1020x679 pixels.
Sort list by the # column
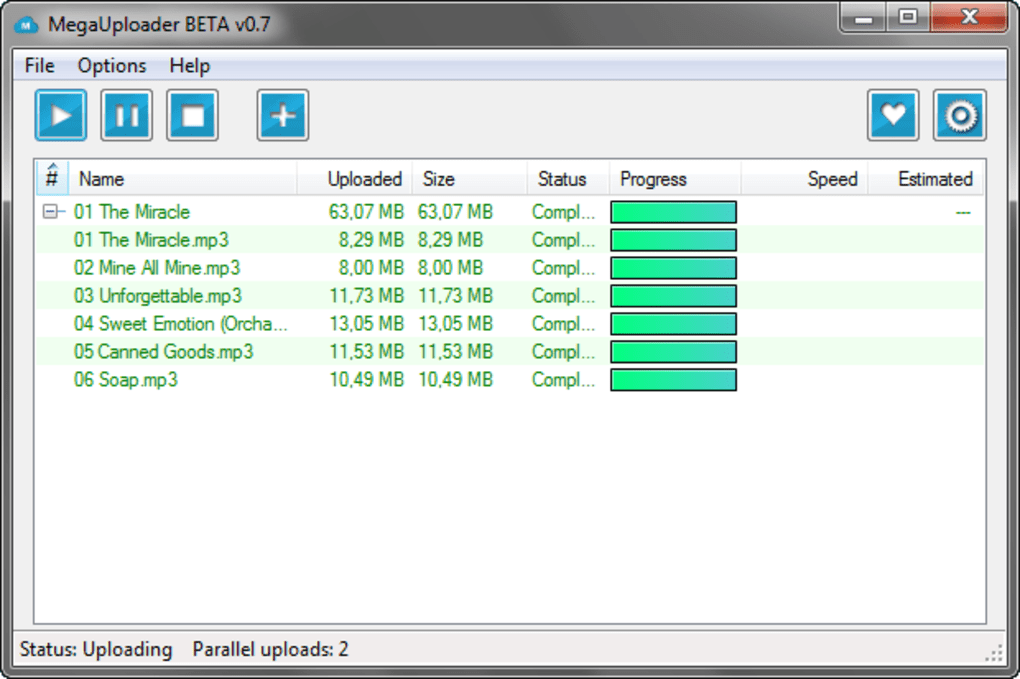coord(52,178)
